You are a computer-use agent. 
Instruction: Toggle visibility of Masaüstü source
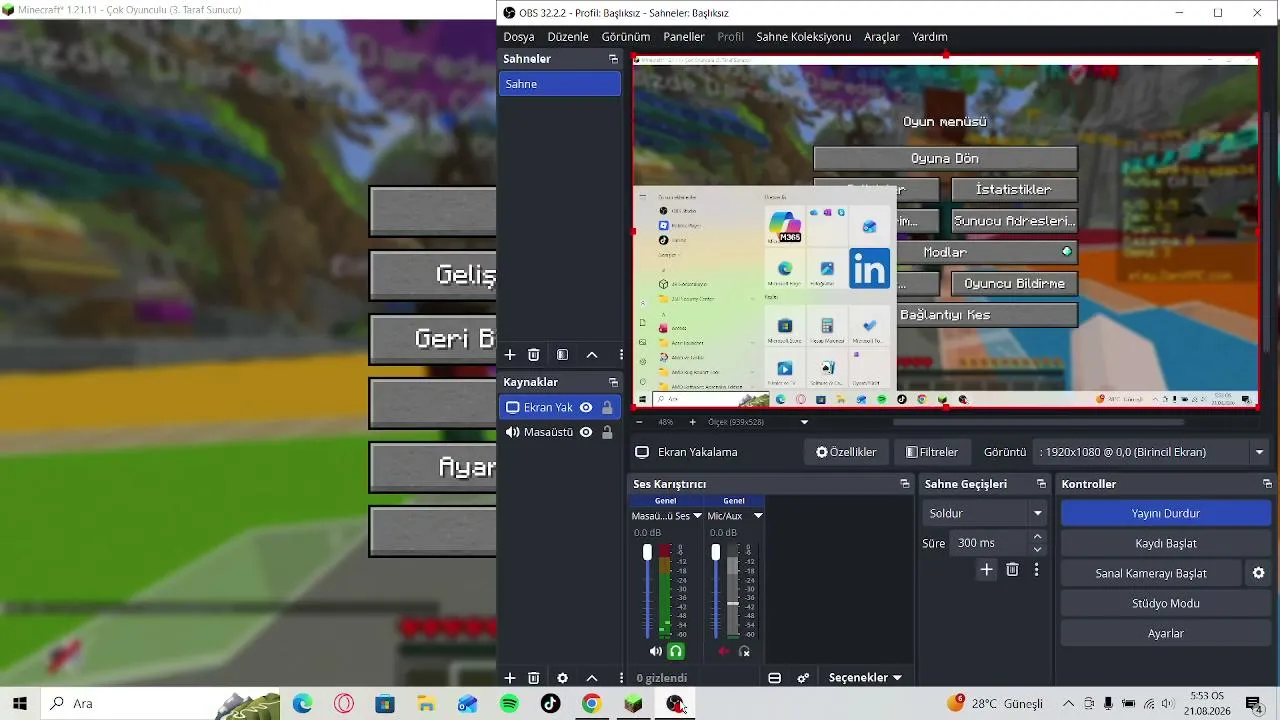coord(586,432)
